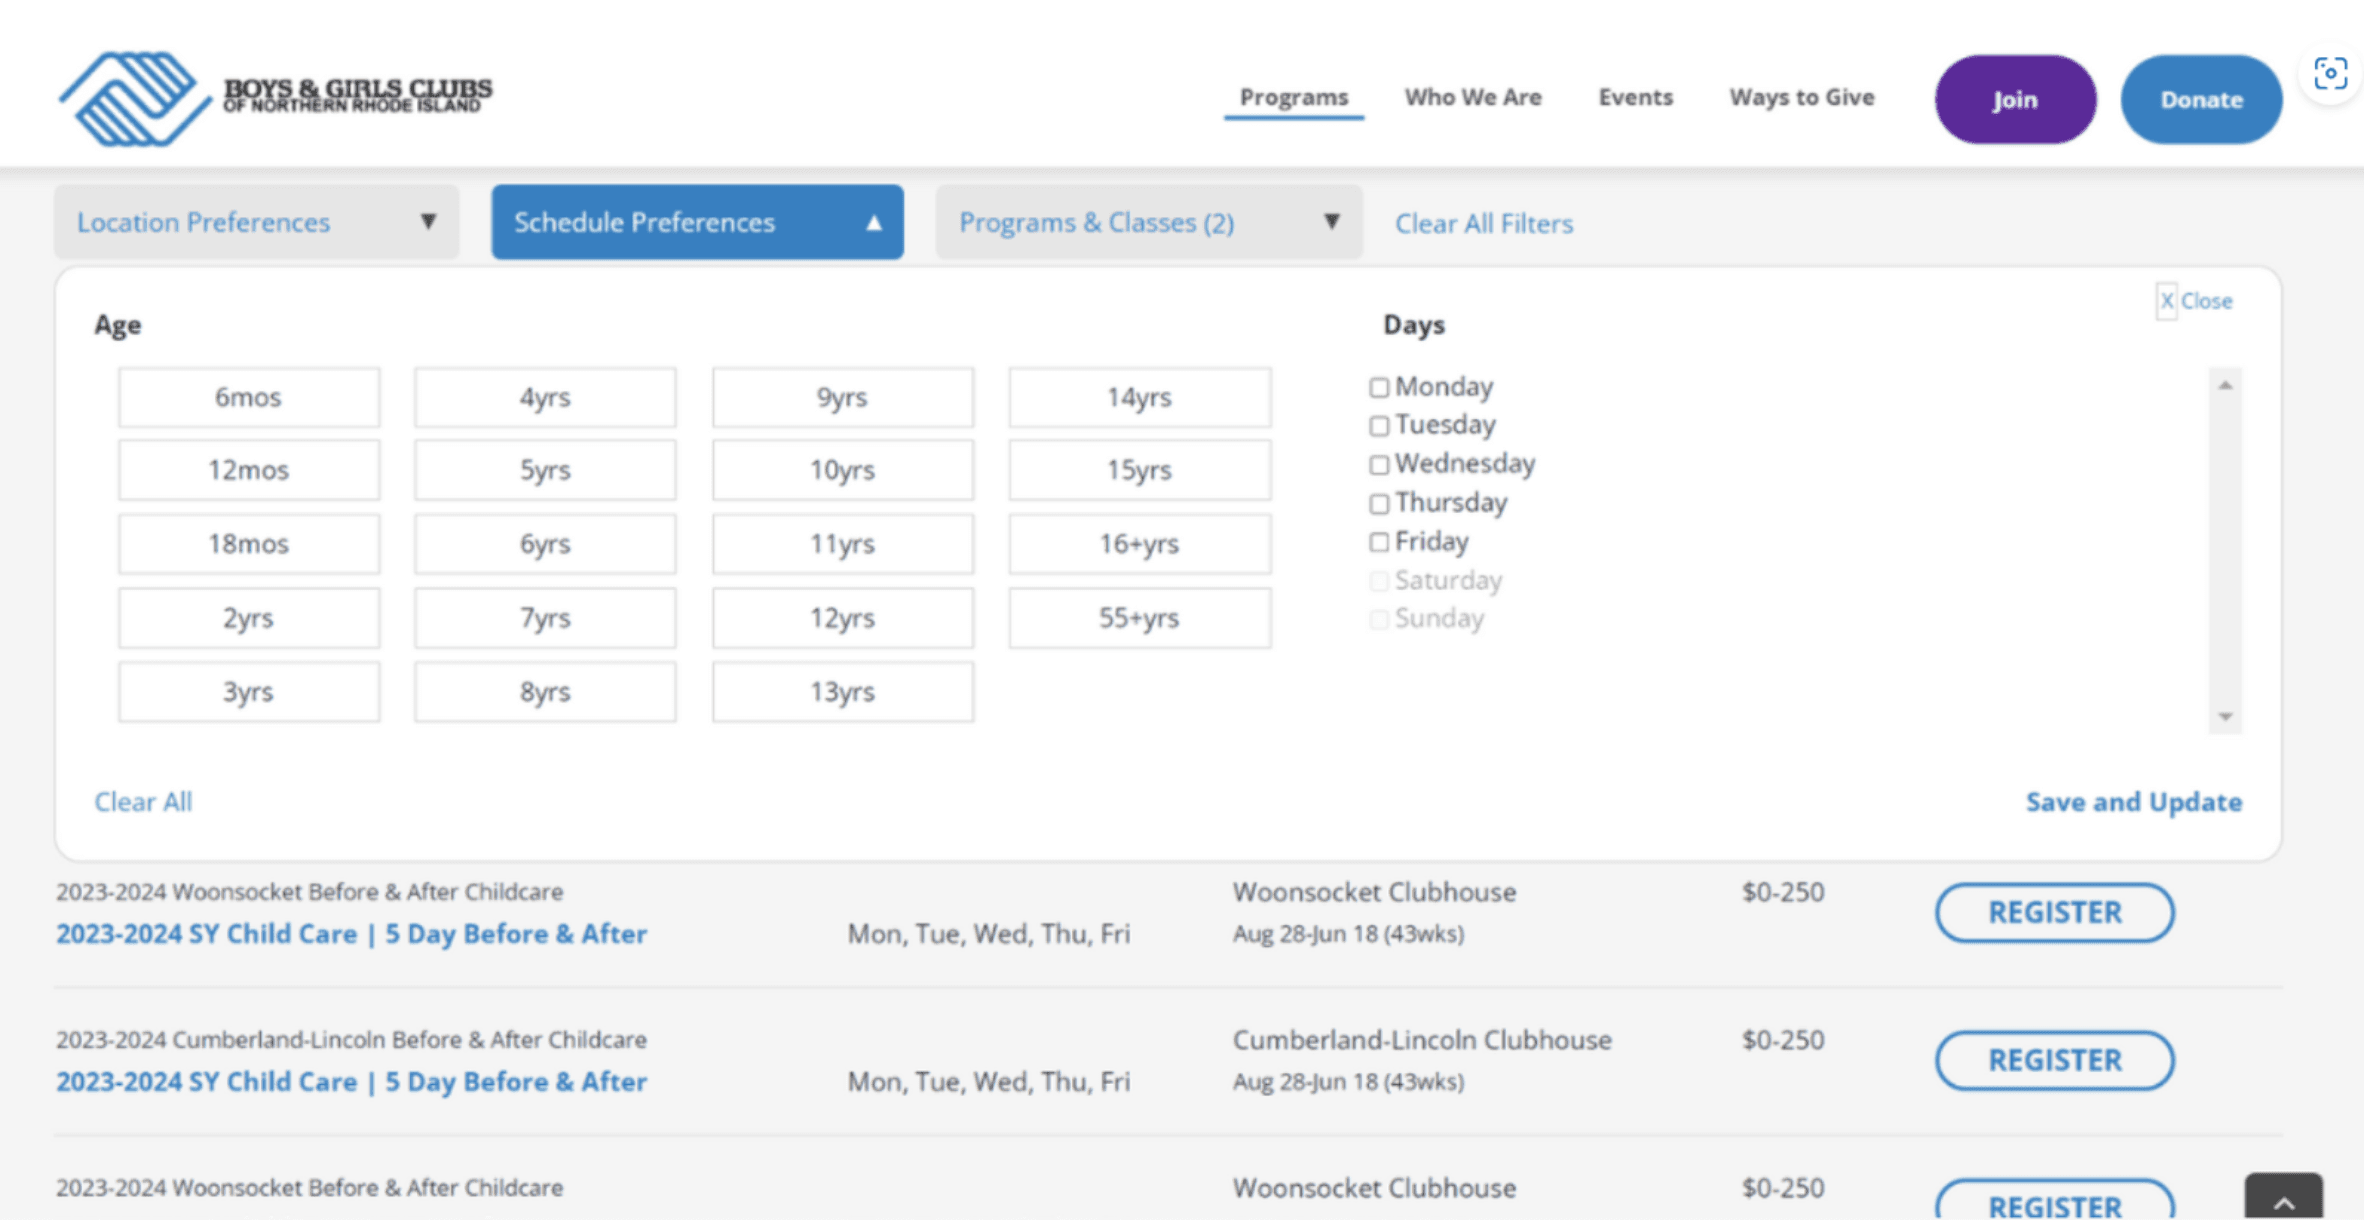The image size is (2364, 1220).
Task: Click Clear All Filters
Action: coord(1484,223)
